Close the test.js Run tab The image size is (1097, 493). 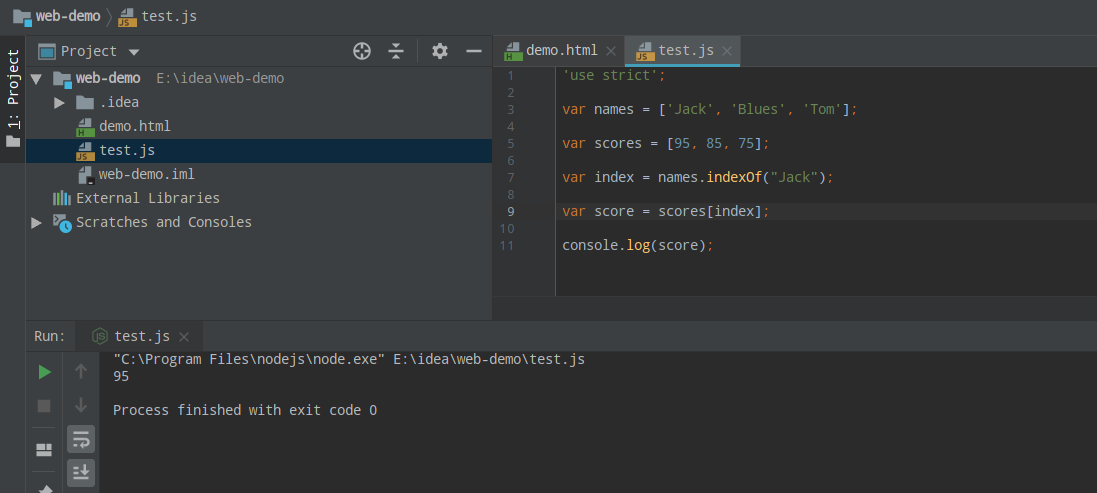pyautogui.click(x=184, y=337)
